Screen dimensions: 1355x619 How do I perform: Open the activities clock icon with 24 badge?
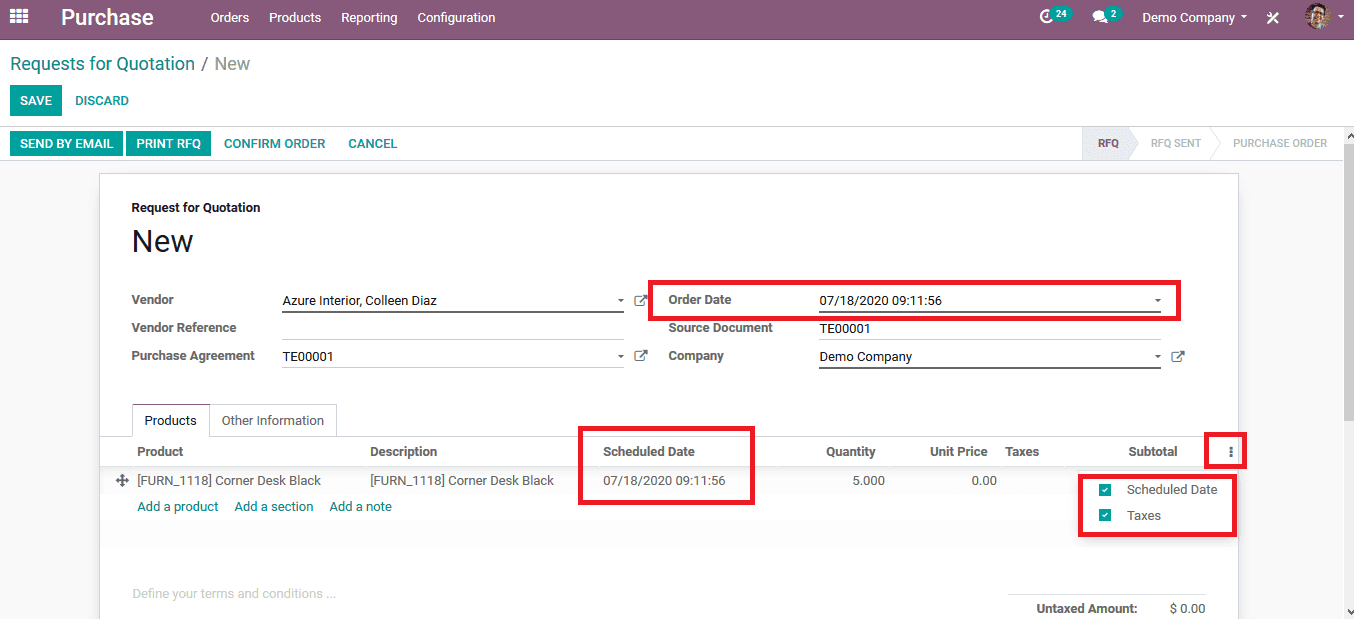(x=1054, y=16)
